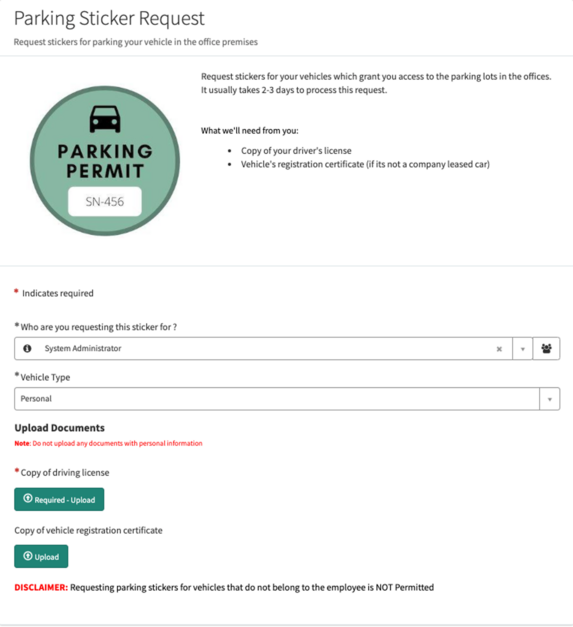Open the user group lookup icon
Image resolution: width=573 pixels, height=627 pixels.
[x=546, y=349]
